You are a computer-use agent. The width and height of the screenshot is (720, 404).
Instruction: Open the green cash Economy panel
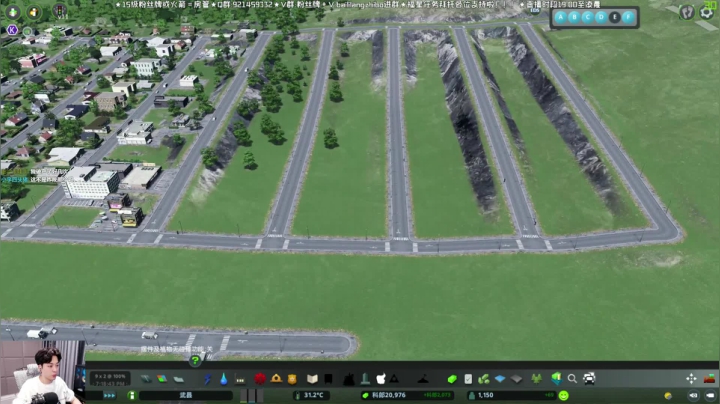(452, 379)
